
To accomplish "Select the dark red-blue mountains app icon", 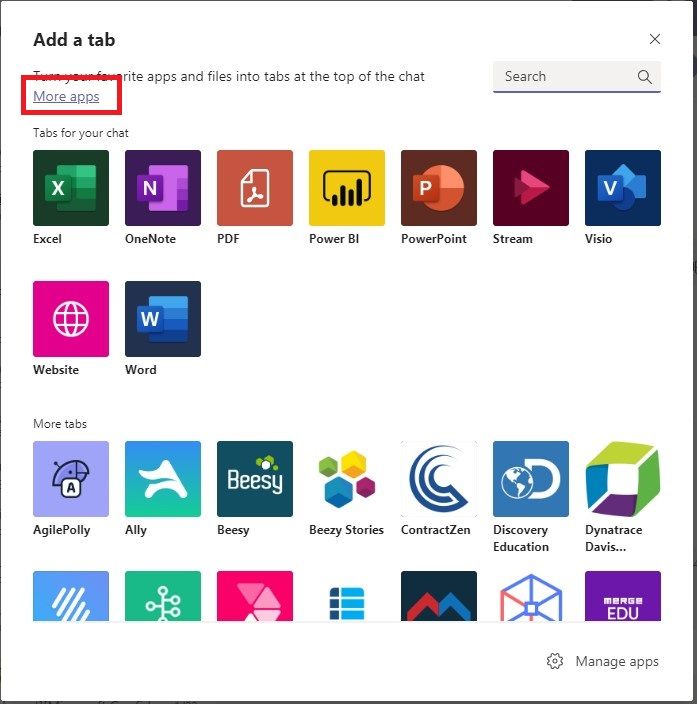I will pyautogui.click(x=439, y=596).
